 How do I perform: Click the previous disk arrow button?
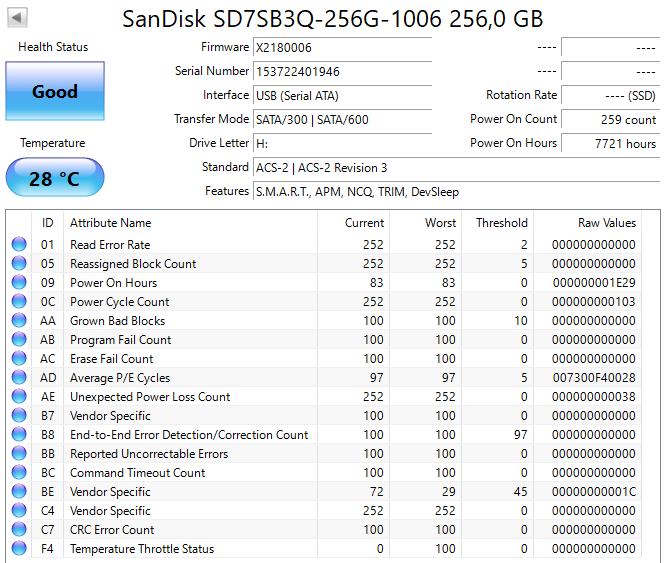pos(18,18)
